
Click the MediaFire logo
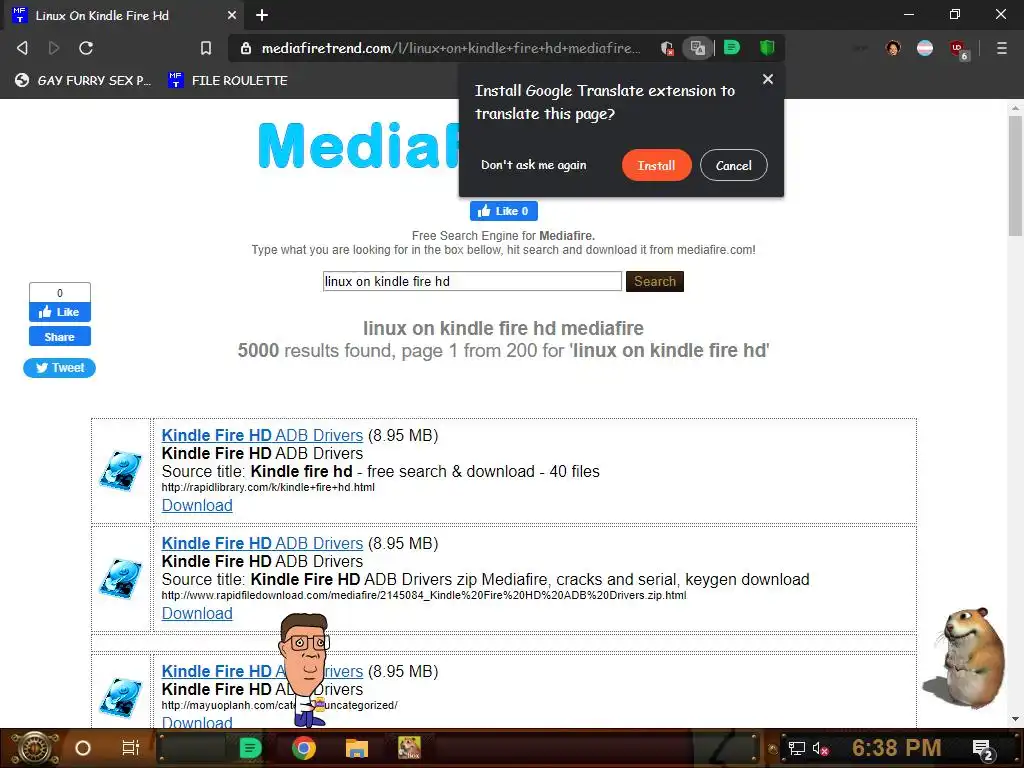click(x=359, y=145)
